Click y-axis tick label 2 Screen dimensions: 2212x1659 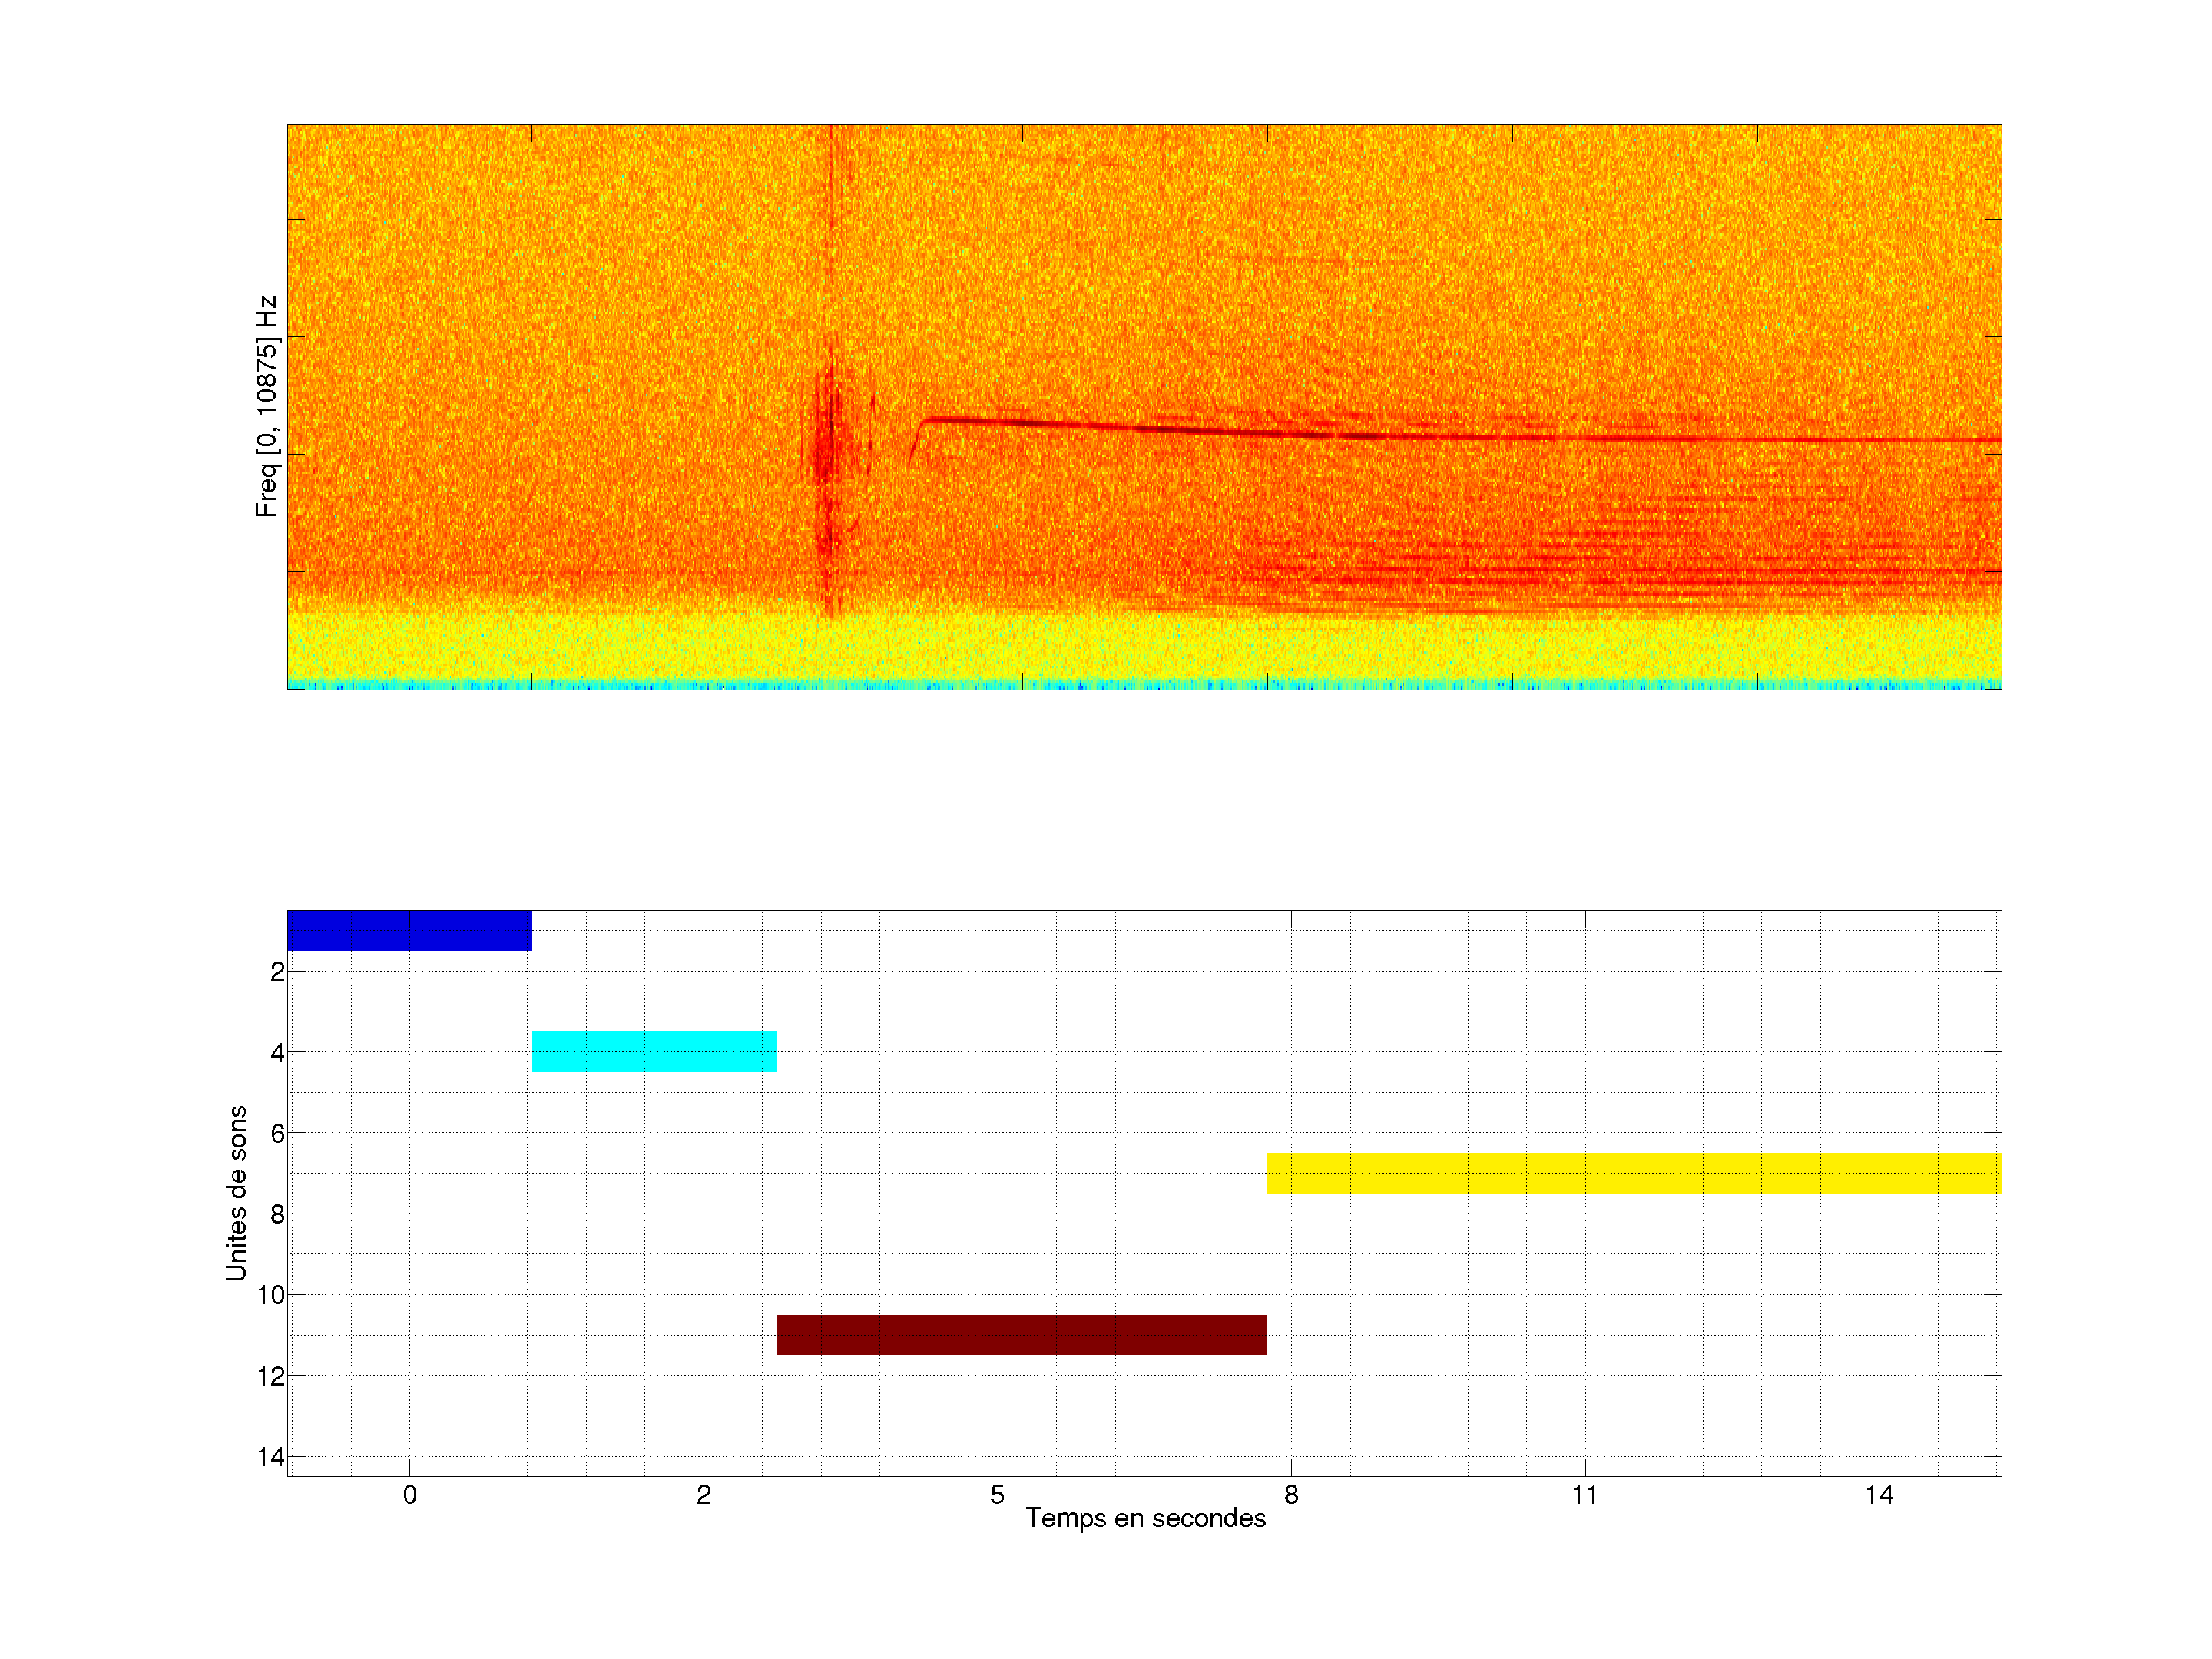point(277,972)
